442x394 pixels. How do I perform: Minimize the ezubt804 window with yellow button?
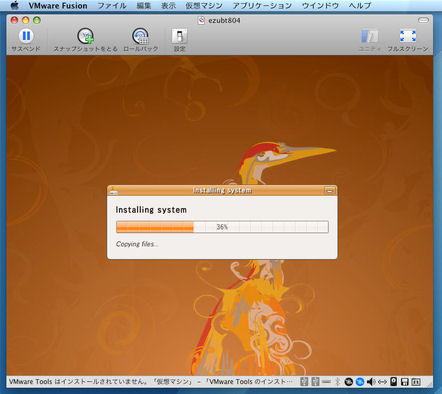coord(25,20)
